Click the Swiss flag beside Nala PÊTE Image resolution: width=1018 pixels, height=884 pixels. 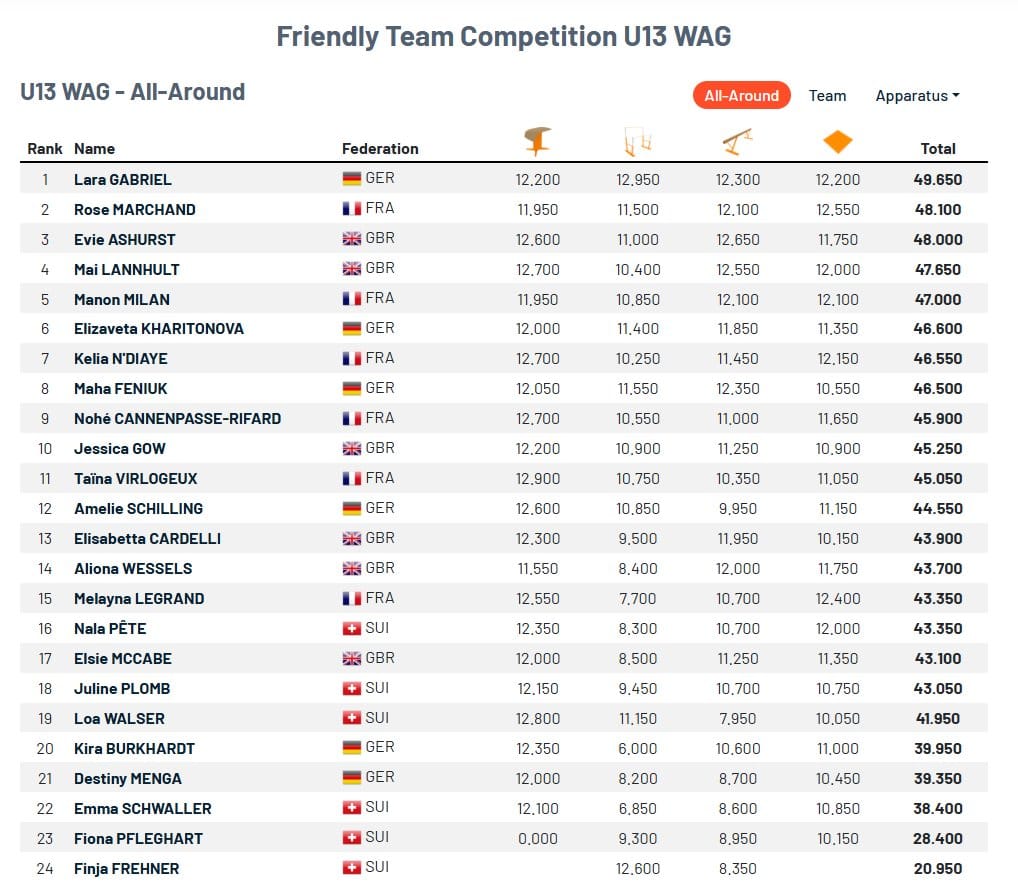(351, 628)
